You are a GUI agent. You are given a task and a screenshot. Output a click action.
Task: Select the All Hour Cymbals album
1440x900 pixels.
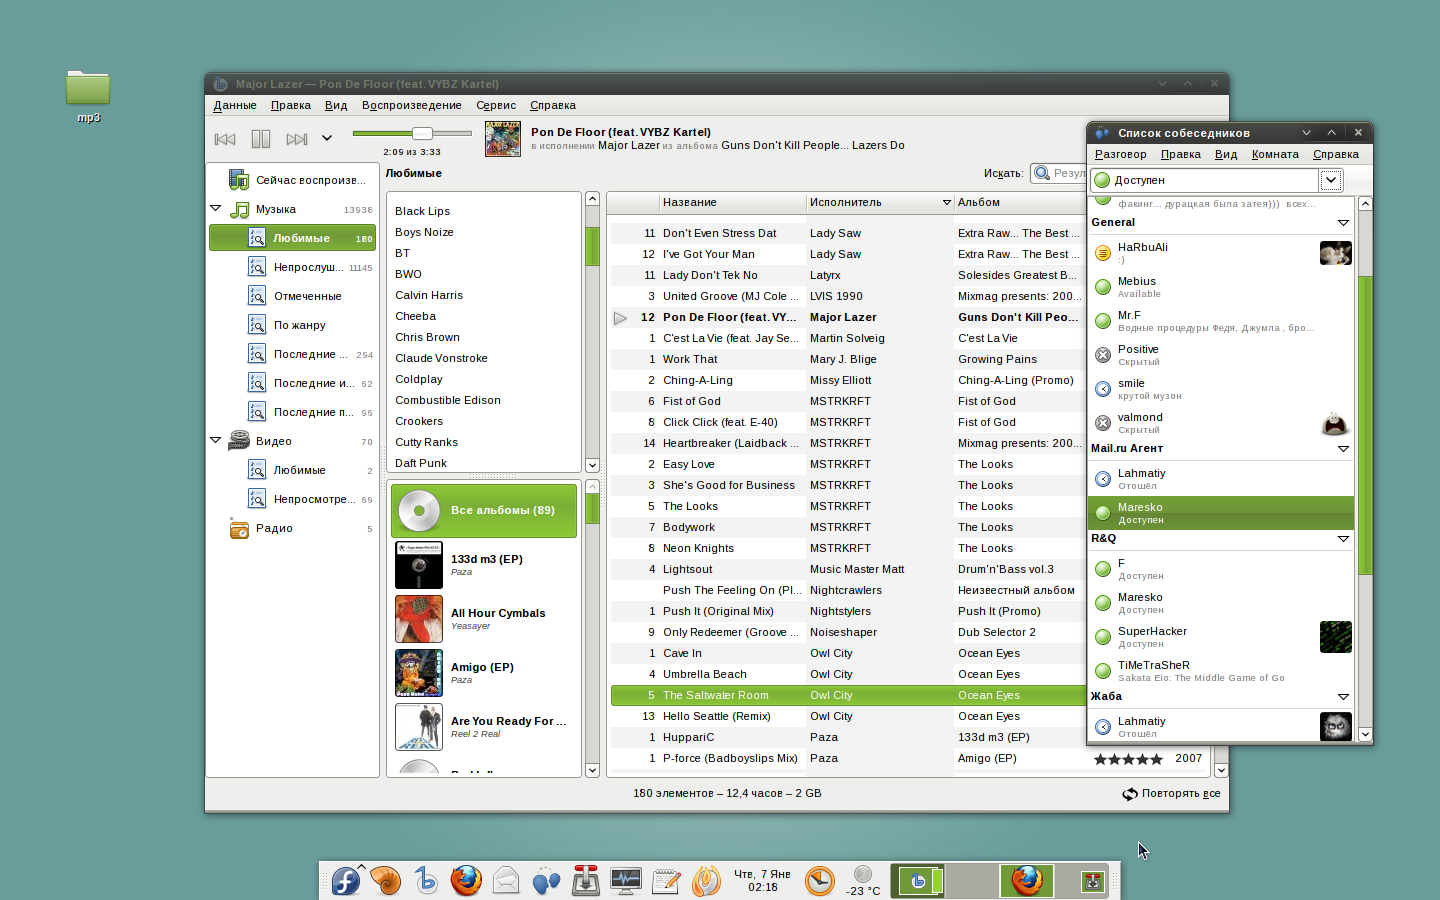click(484, 619)
